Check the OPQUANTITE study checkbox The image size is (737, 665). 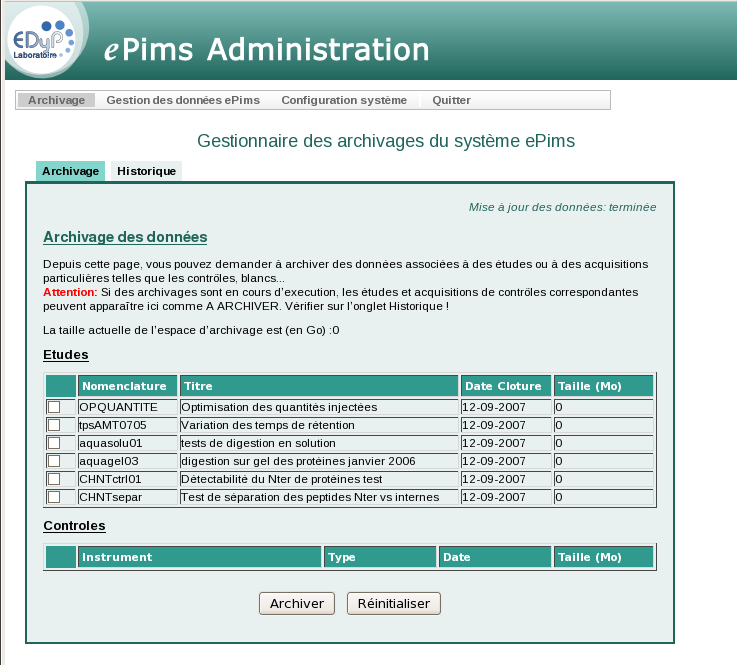(x=54, y=407)
